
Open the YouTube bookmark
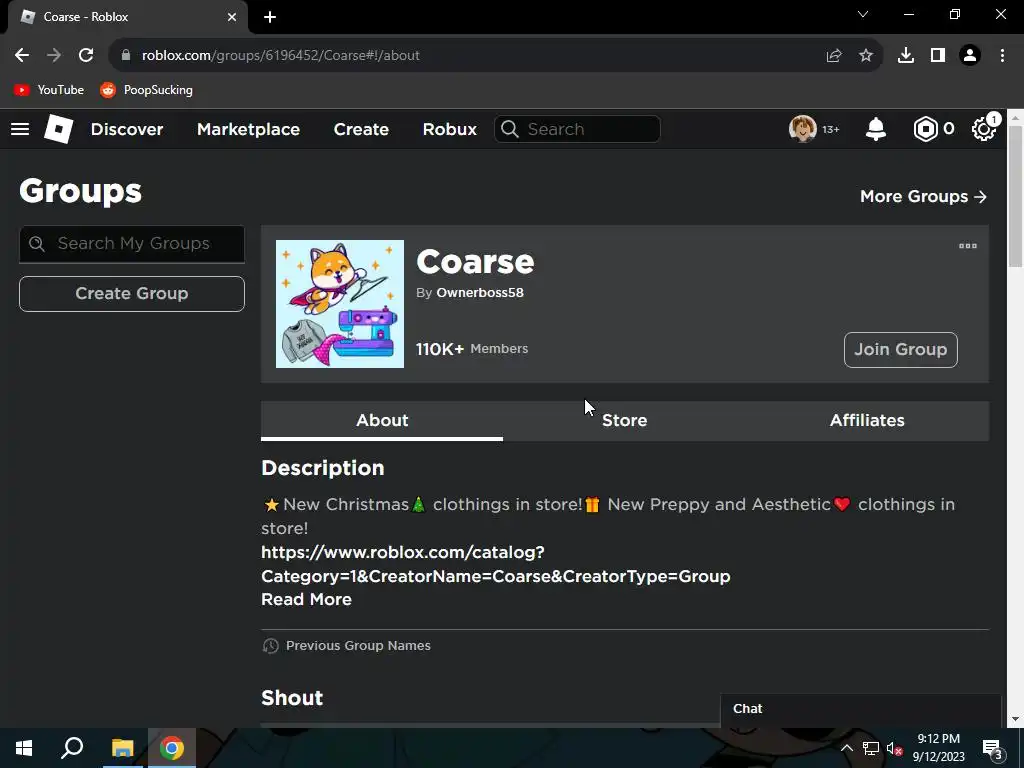[49, 90]
